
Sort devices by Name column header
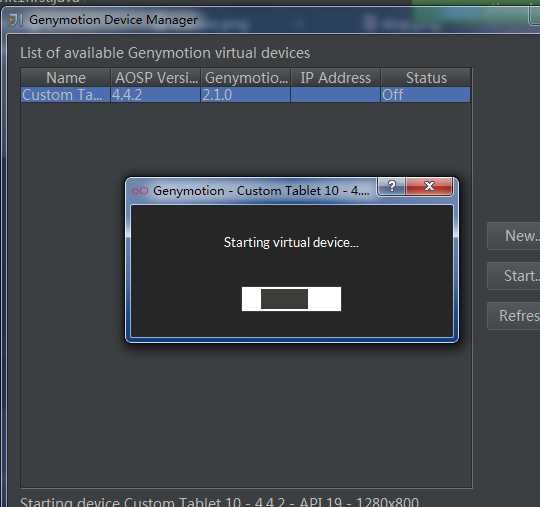65,77
